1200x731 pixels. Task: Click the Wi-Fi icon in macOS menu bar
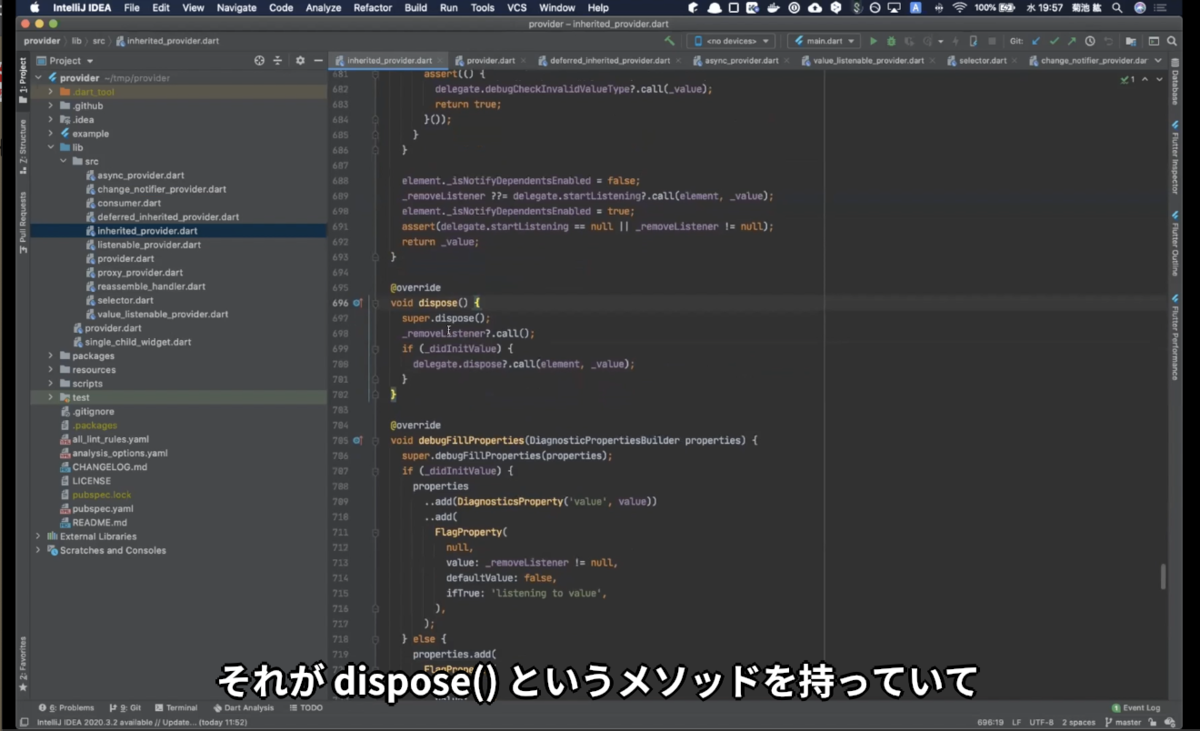959,8
